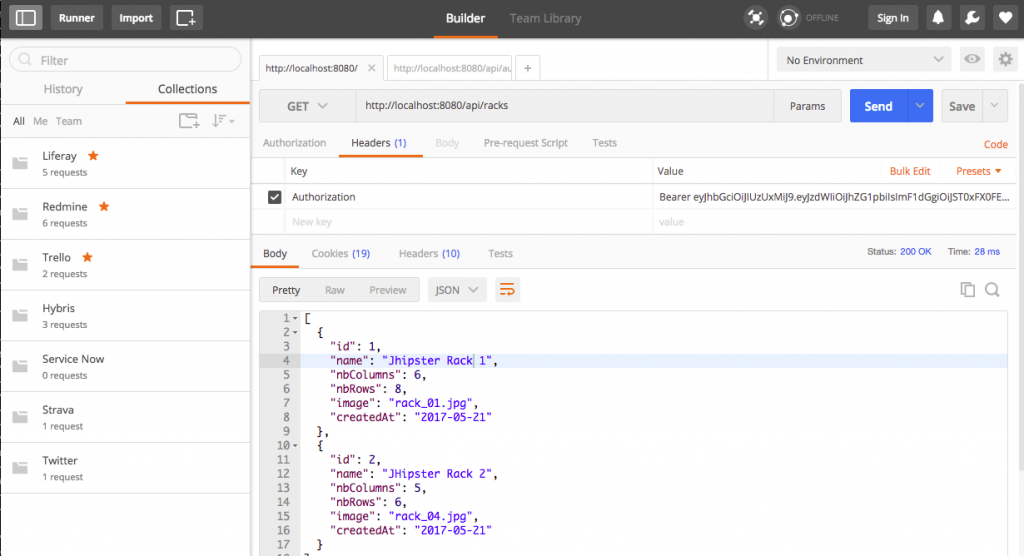Copy response body to clipboard icon
The width and height of the screenshot is (1024, 556).
tap(967, 290)
